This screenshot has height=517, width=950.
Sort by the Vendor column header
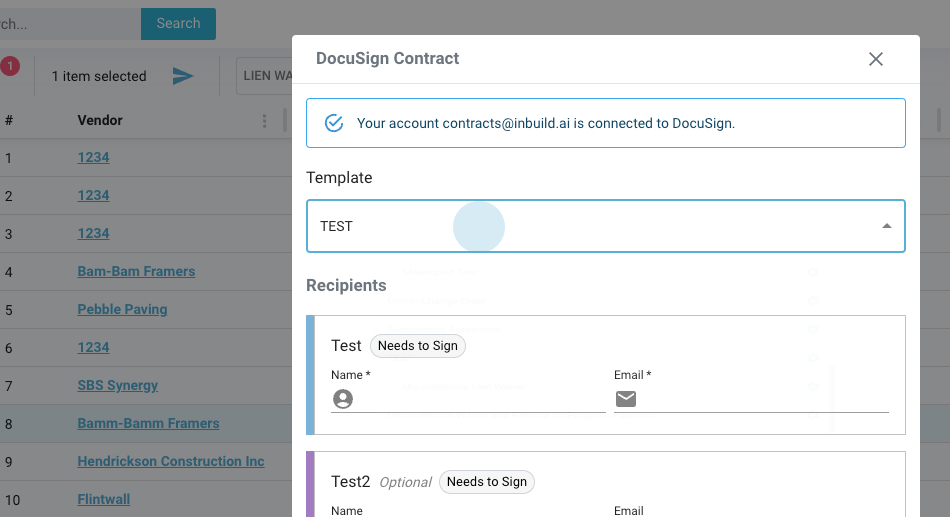tap(100, 120)
